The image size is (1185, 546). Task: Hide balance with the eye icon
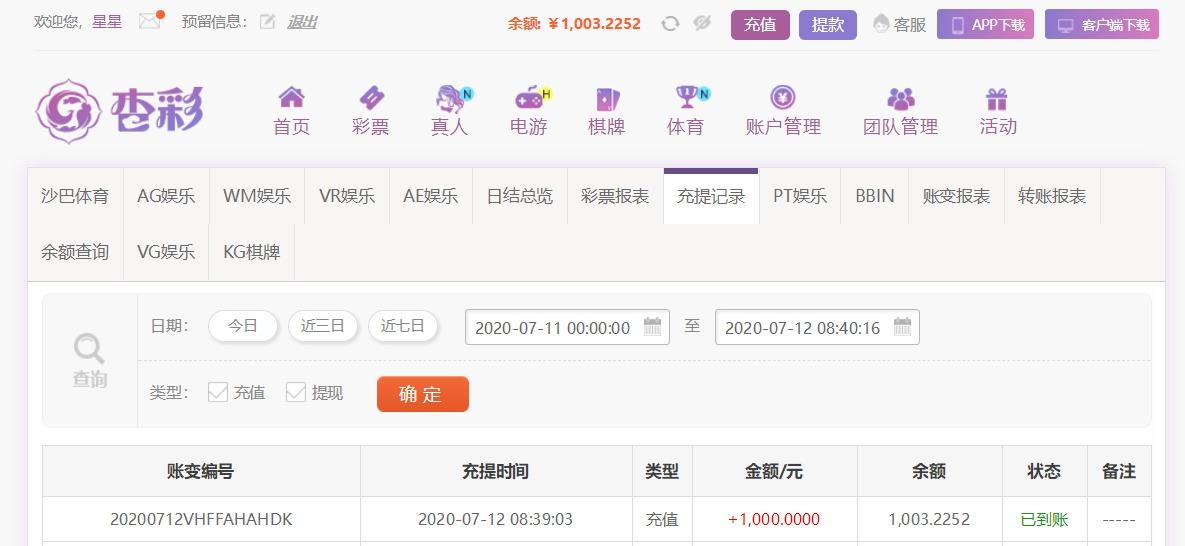[x=702, y=23]
